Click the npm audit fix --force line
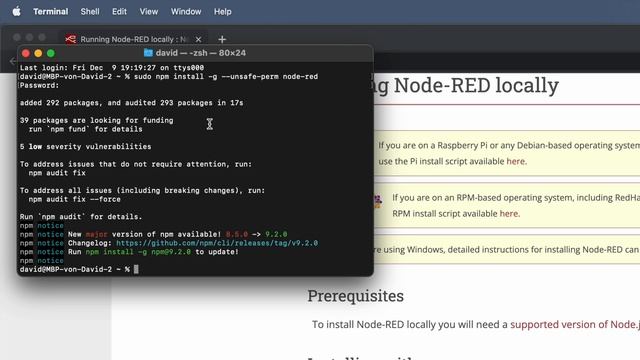 75,199
